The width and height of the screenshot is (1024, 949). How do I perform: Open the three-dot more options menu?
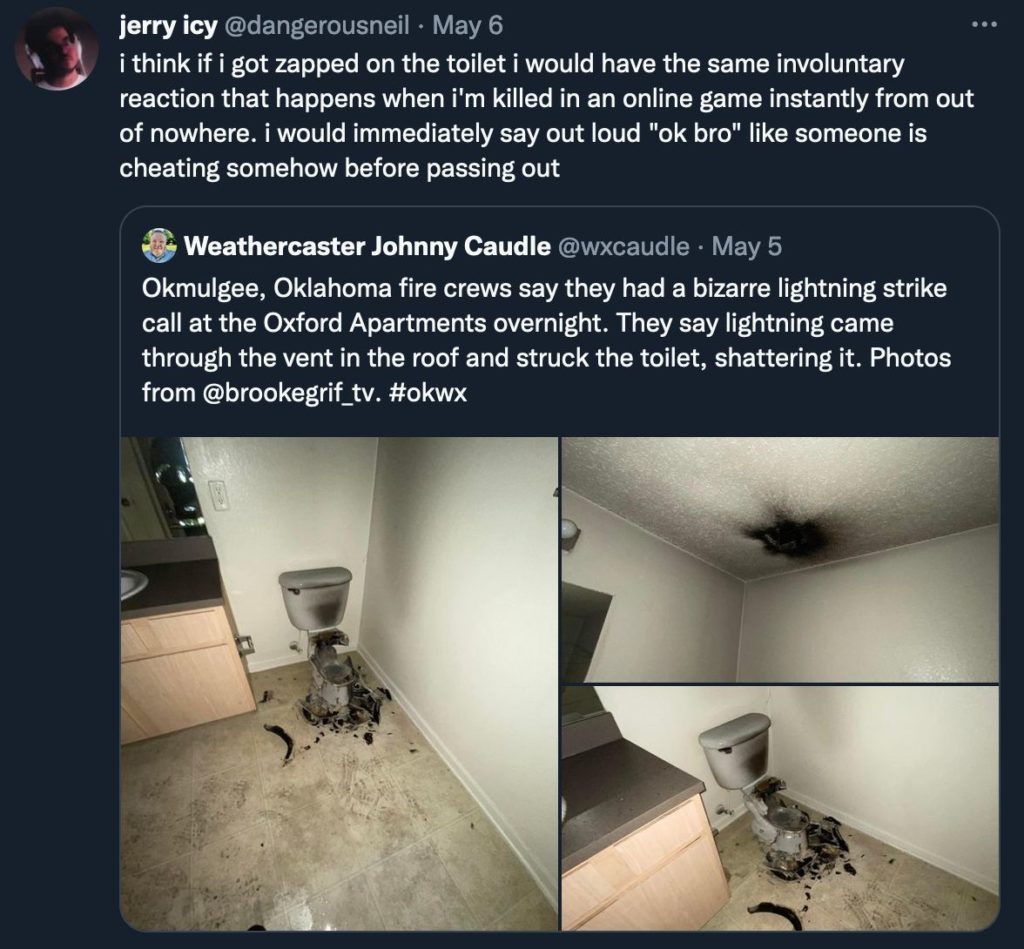pos(984,25)
